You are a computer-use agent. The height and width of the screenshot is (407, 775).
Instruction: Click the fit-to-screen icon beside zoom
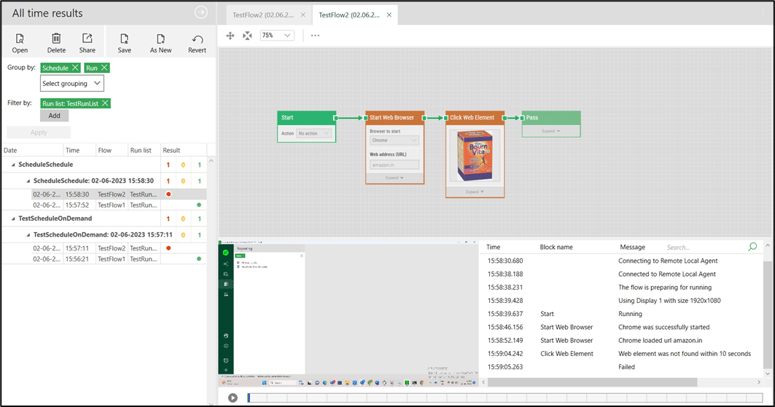click(x=248, y=36)
